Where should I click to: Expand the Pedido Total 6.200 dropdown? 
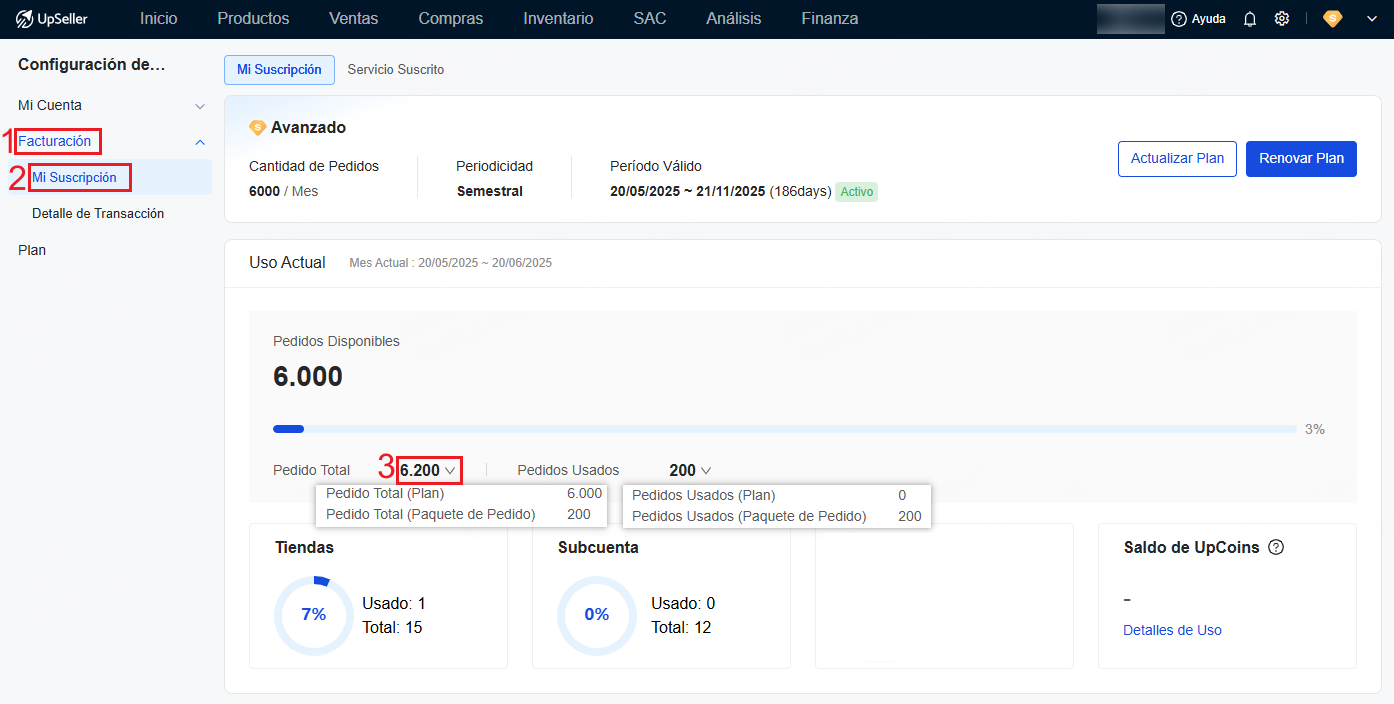coord(428,470)
